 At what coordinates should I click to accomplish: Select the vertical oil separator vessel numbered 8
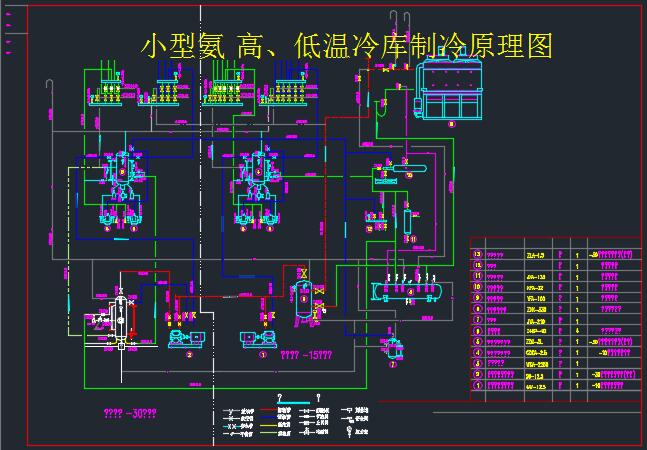click(305, 301)
